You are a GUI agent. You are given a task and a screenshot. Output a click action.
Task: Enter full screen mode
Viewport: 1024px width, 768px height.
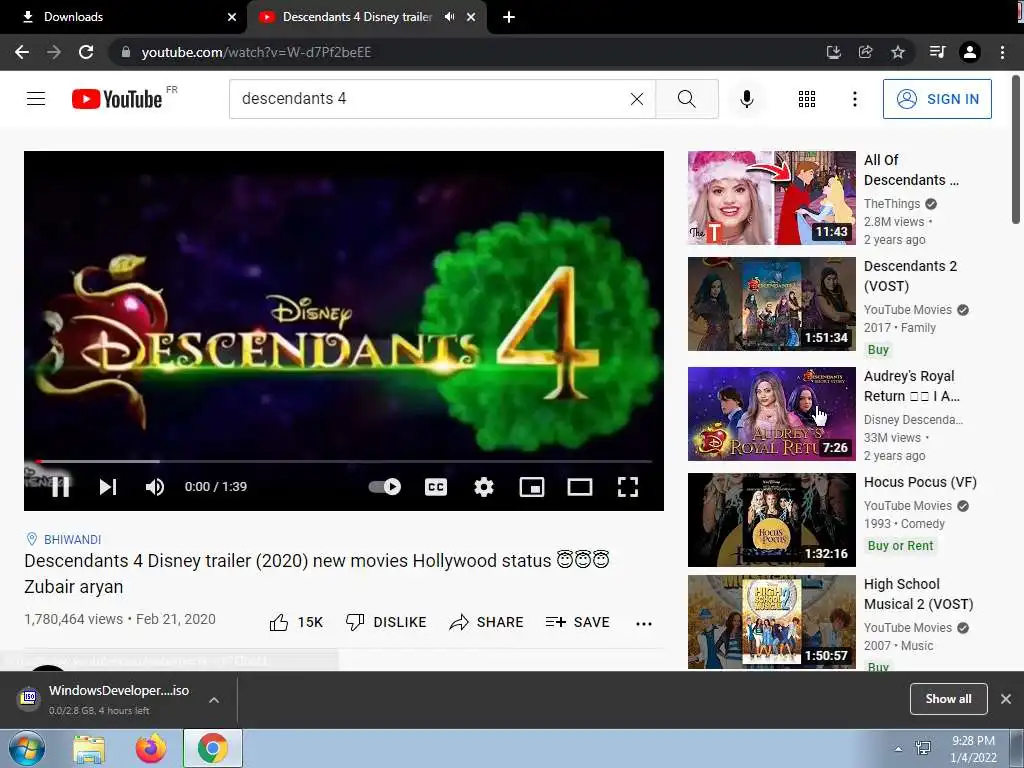coord(628,487)
